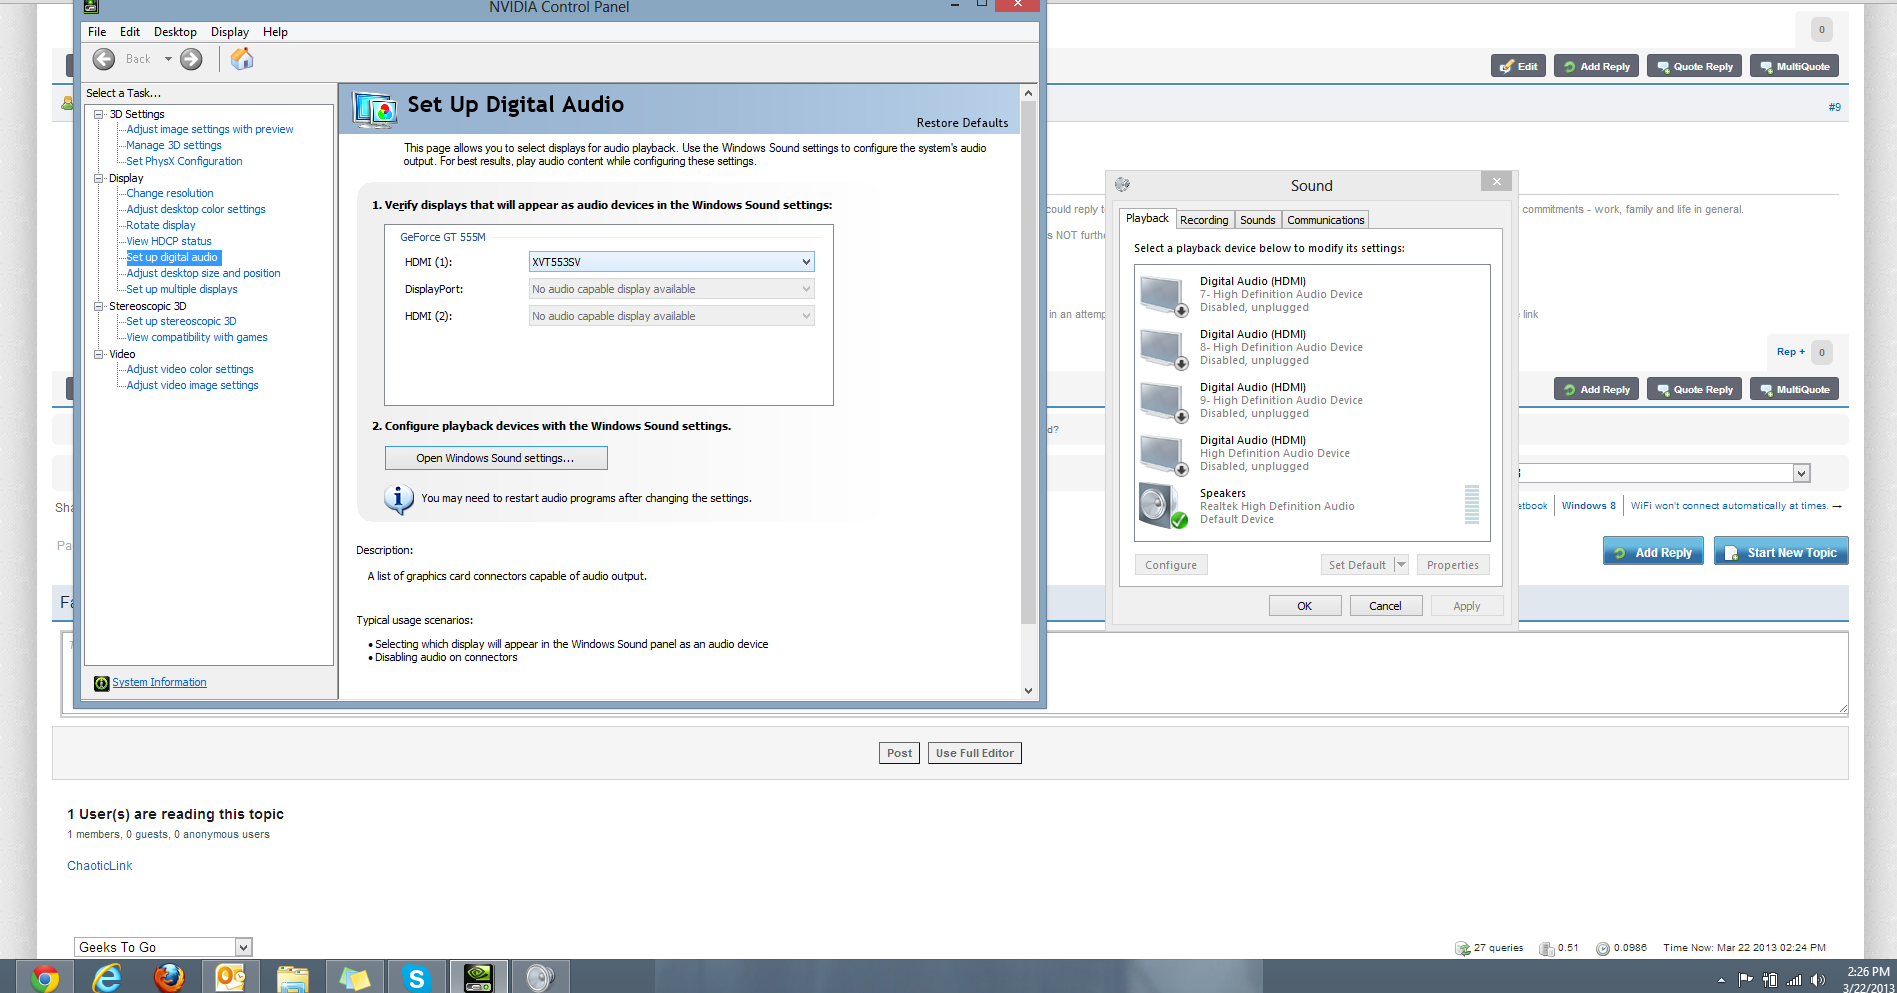Viewport: 1897px width, 993px height.
Task: Click the info icon beside restart audio note
Action: click(398, 498)
